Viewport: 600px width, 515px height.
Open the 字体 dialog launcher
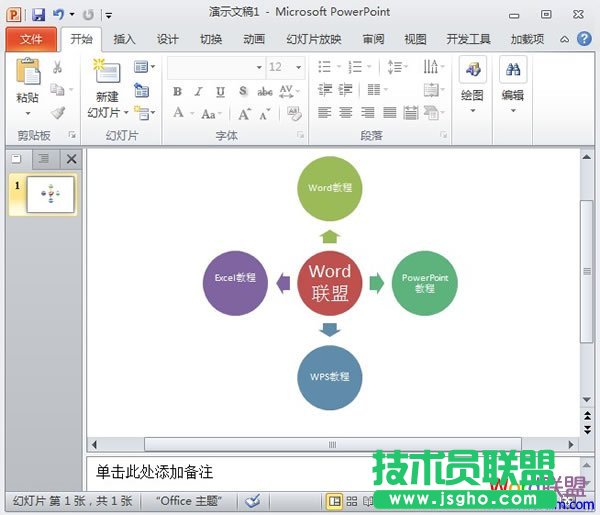click(x=300, y=135)
